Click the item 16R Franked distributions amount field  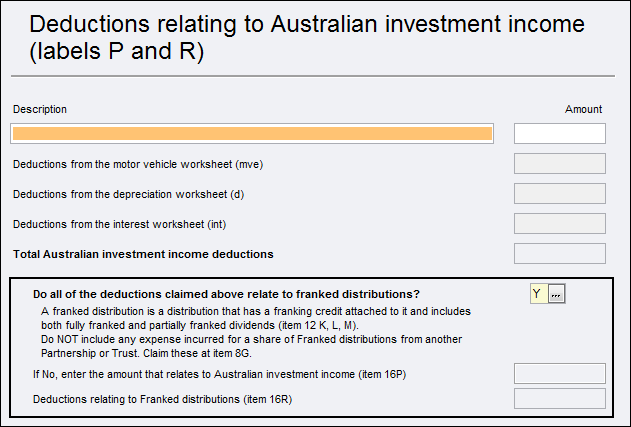tap(559, 399)
